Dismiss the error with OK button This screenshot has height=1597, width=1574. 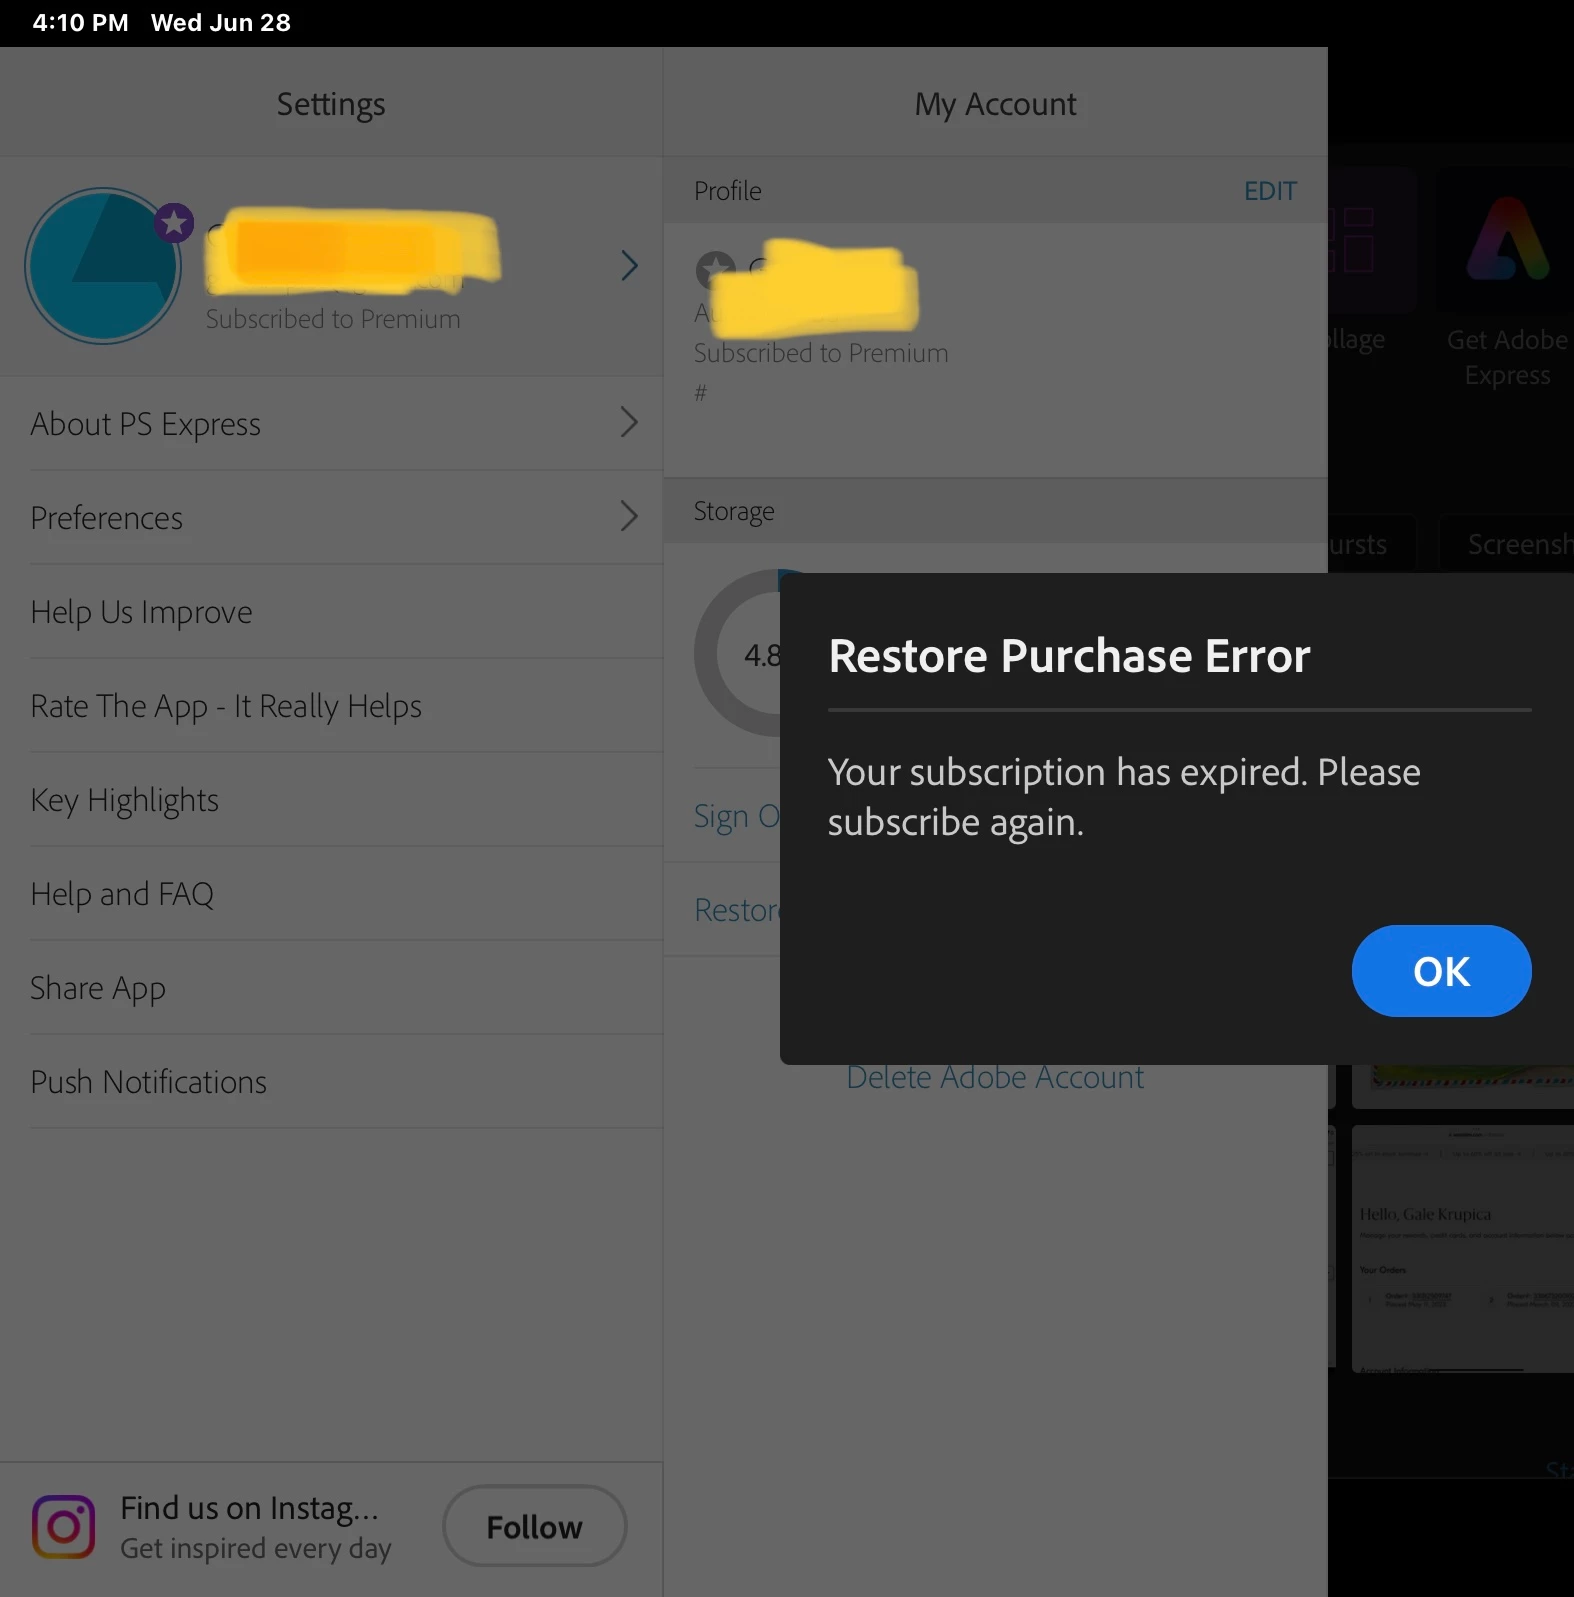pos(1441,971)
